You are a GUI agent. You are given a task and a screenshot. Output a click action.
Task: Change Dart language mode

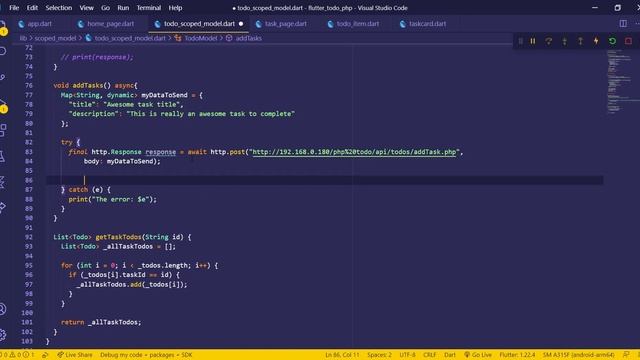[450, 355]
